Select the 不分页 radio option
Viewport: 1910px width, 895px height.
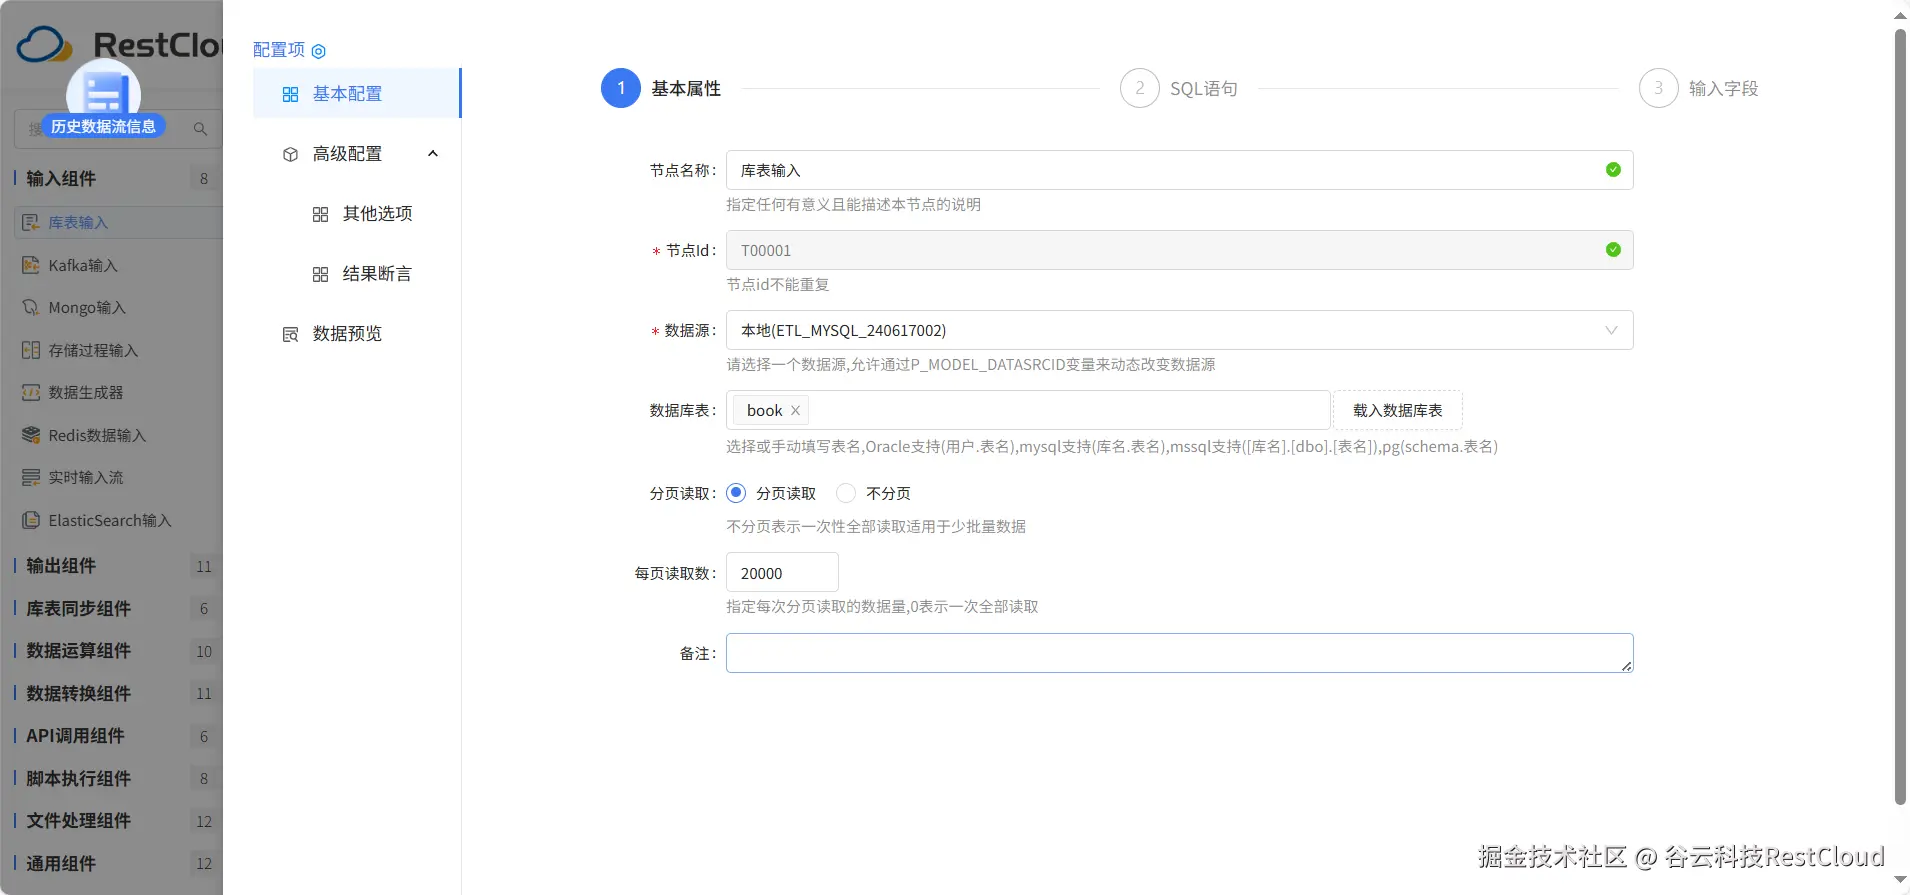[x=846, y=493]
